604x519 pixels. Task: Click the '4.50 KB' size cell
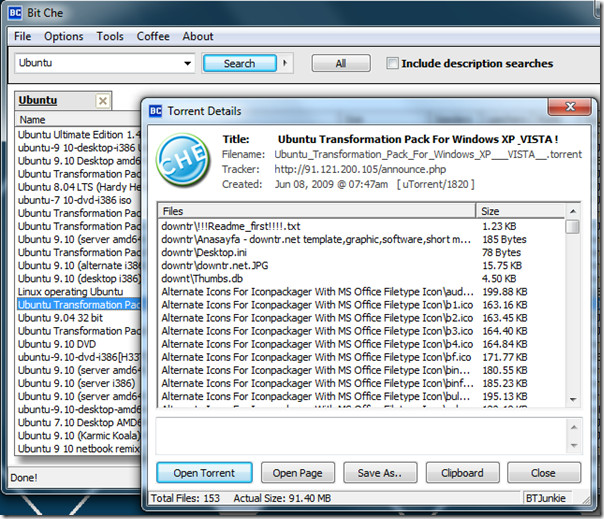(499, 279)
